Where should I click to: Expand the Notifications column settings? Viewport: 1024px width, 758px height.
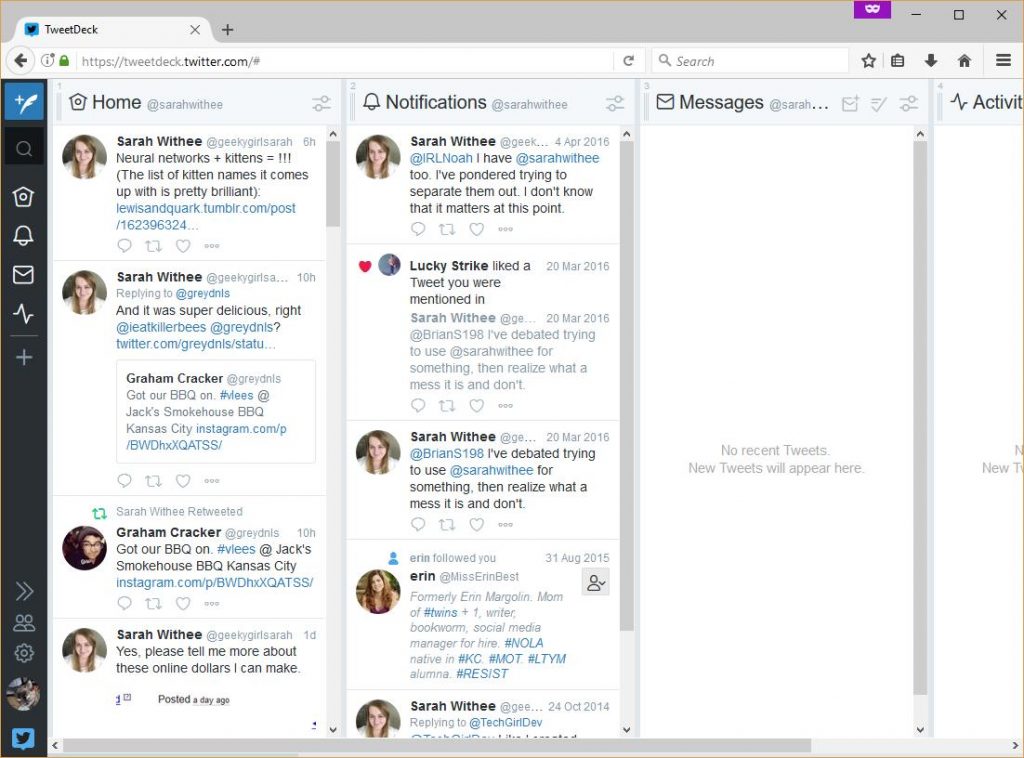[615, 103]
